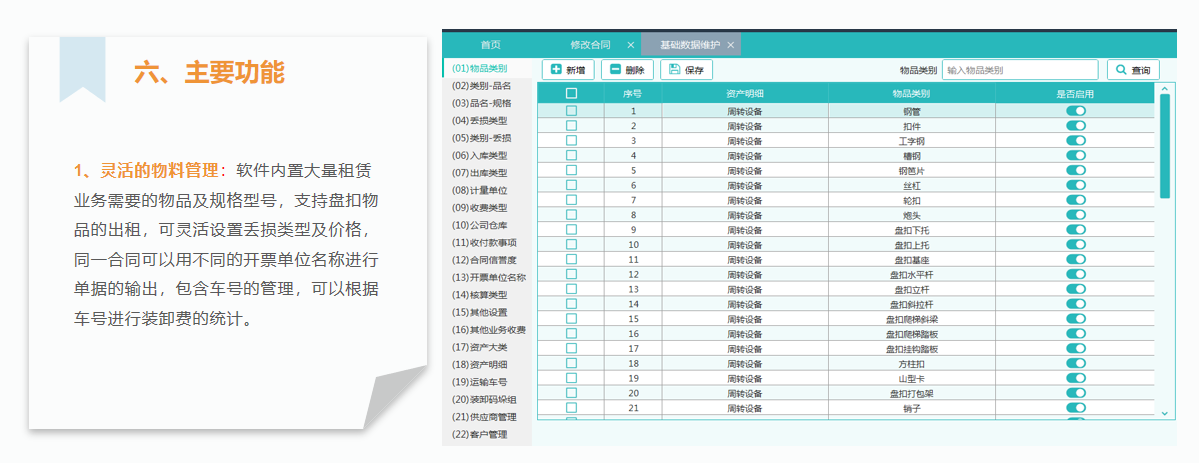Viewport: 1199px width, 463px height.
Task: Check the row 18 方柱扣 checkbox
Action: coord(571,364)
